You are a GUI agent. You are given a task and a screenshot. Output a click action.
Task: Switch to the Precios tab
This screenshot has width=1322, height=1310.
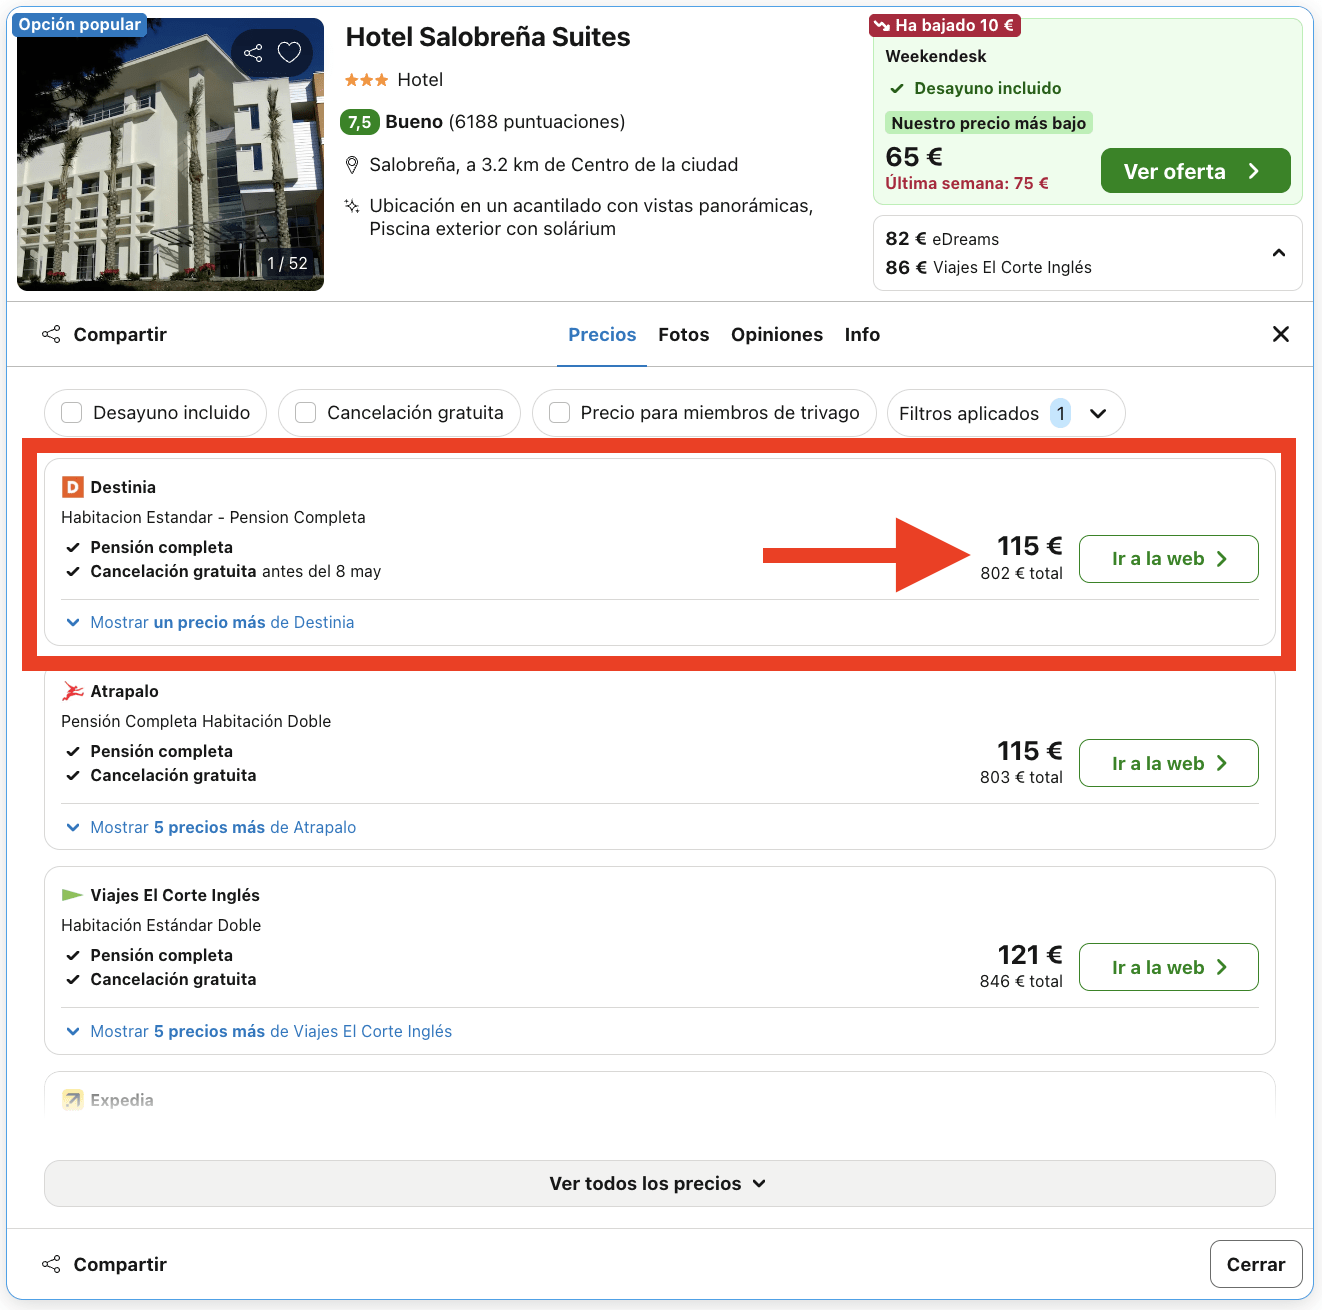point(602,335)
